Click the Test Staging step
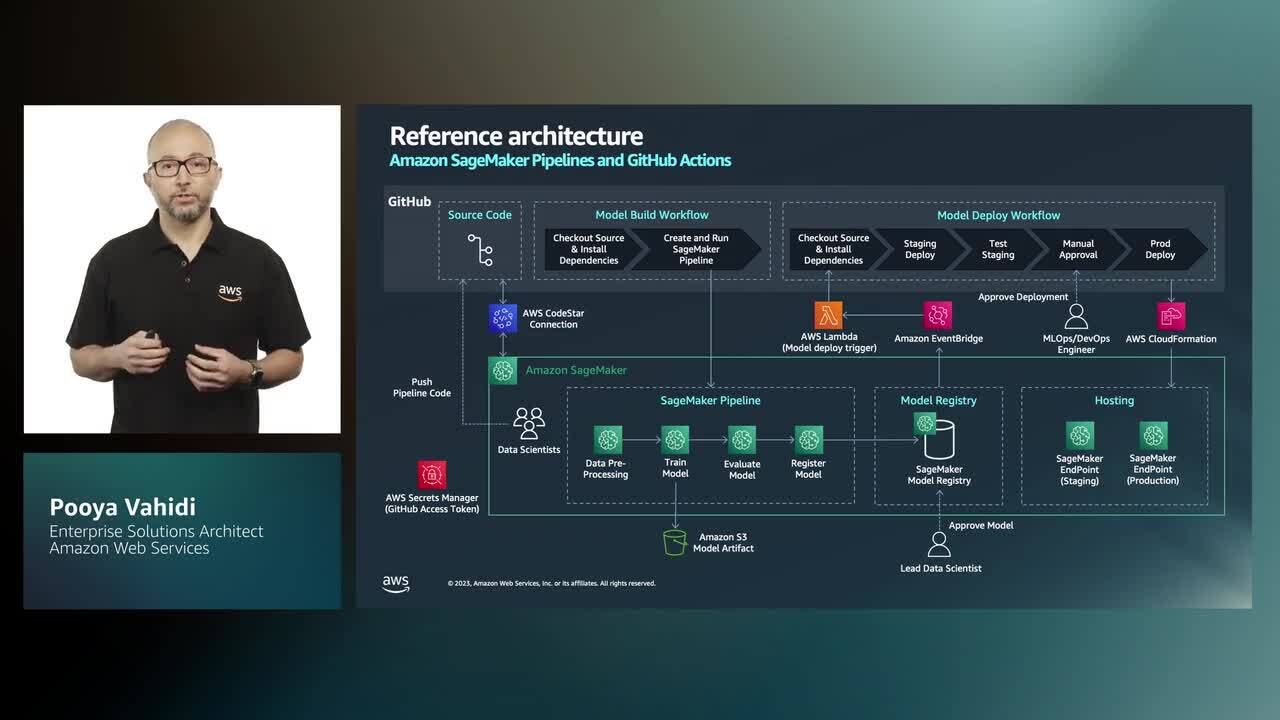This screenshot has width=1280, height=720. 998,249
